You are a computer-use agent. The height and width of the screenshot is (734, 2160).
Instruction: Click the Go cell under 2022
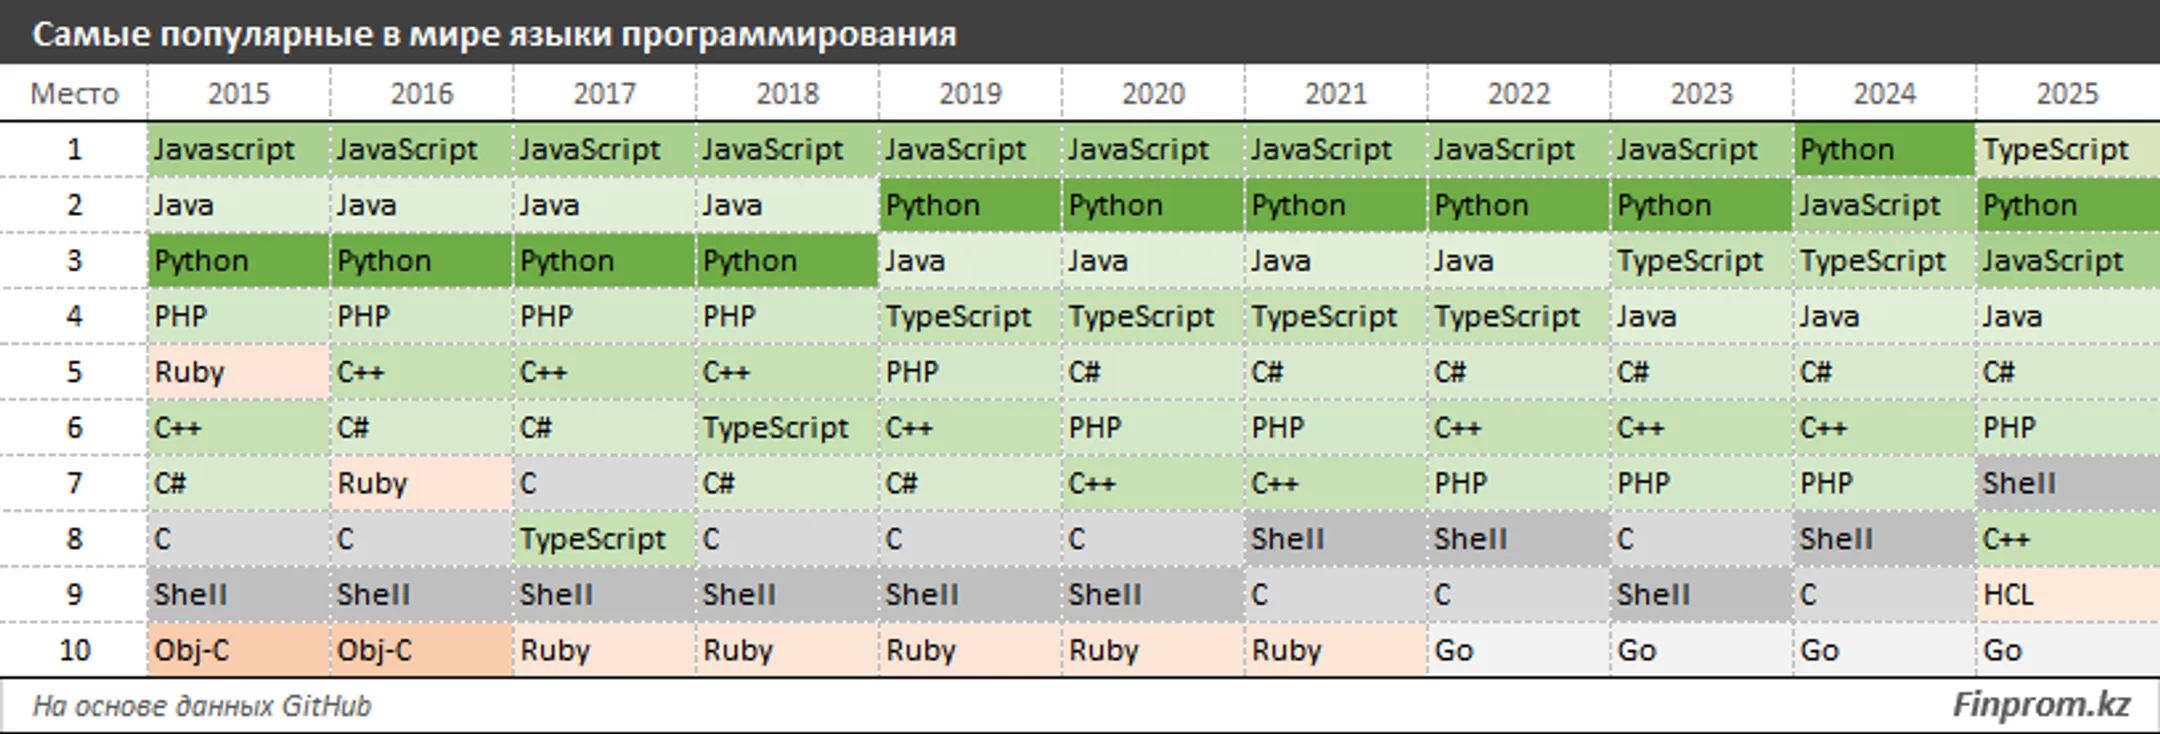click(x=1453, y=651)
